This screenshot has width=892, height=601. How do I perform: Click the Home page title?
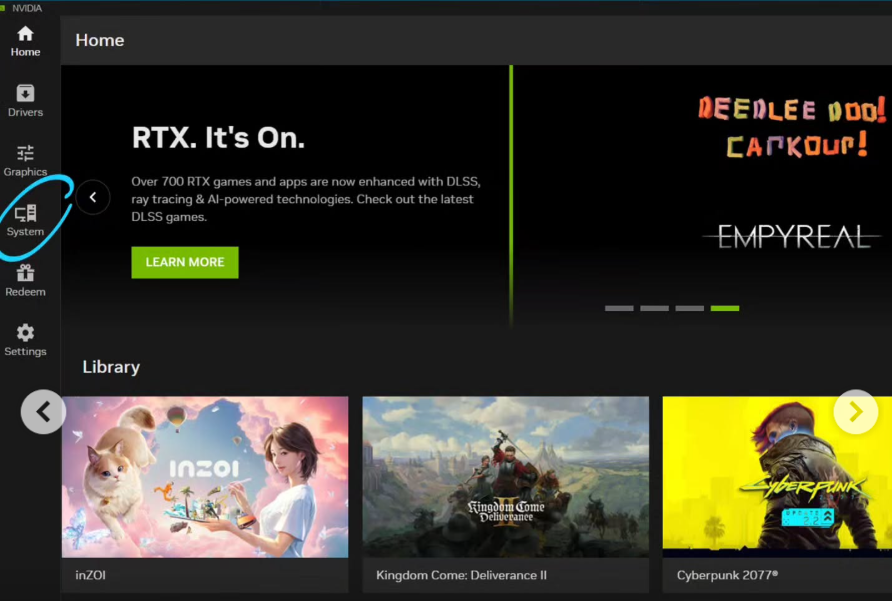pos(100,40)
